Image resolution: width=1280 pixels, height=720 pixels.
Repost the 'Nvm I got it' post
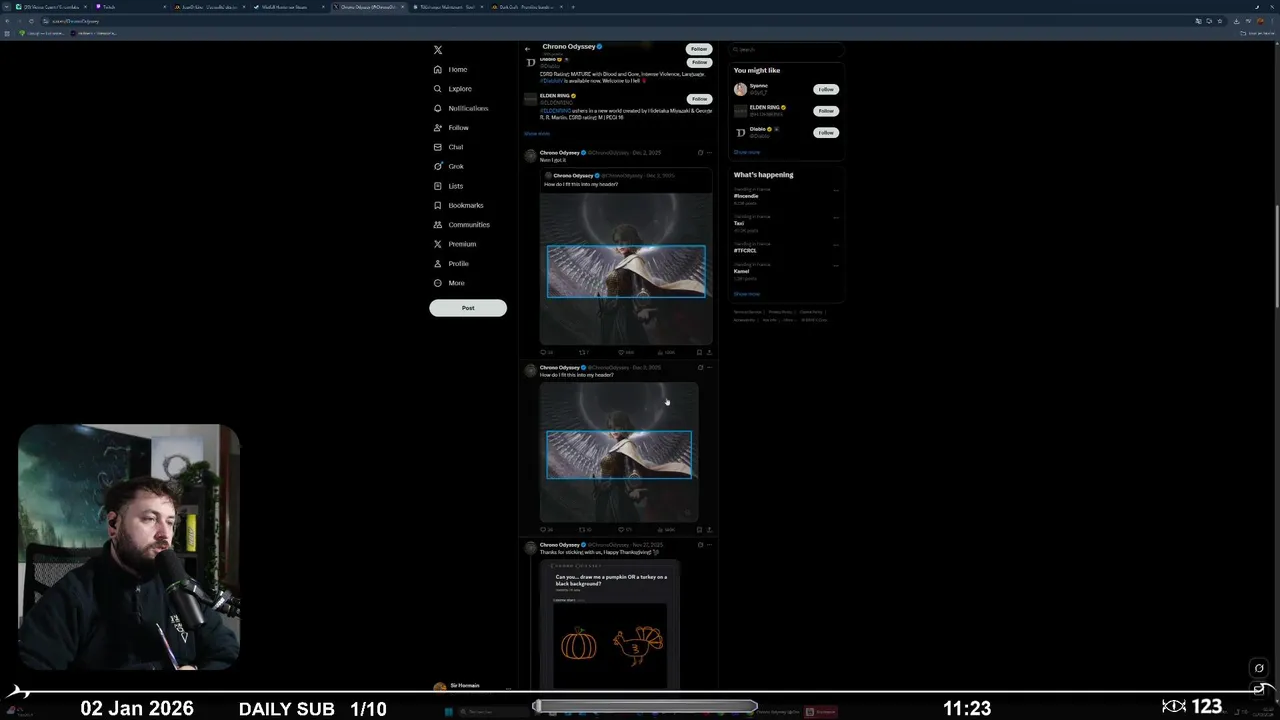(x=584, y=352)
